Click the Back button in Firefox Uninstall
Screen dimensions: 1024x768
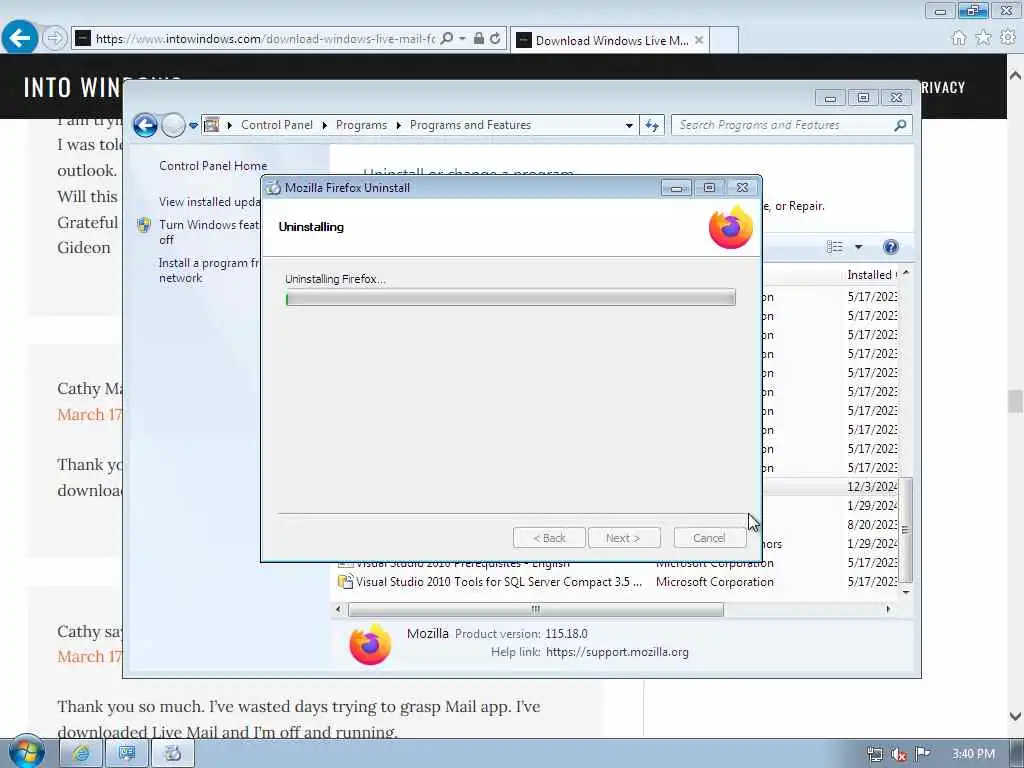click(x=549, y=538)
